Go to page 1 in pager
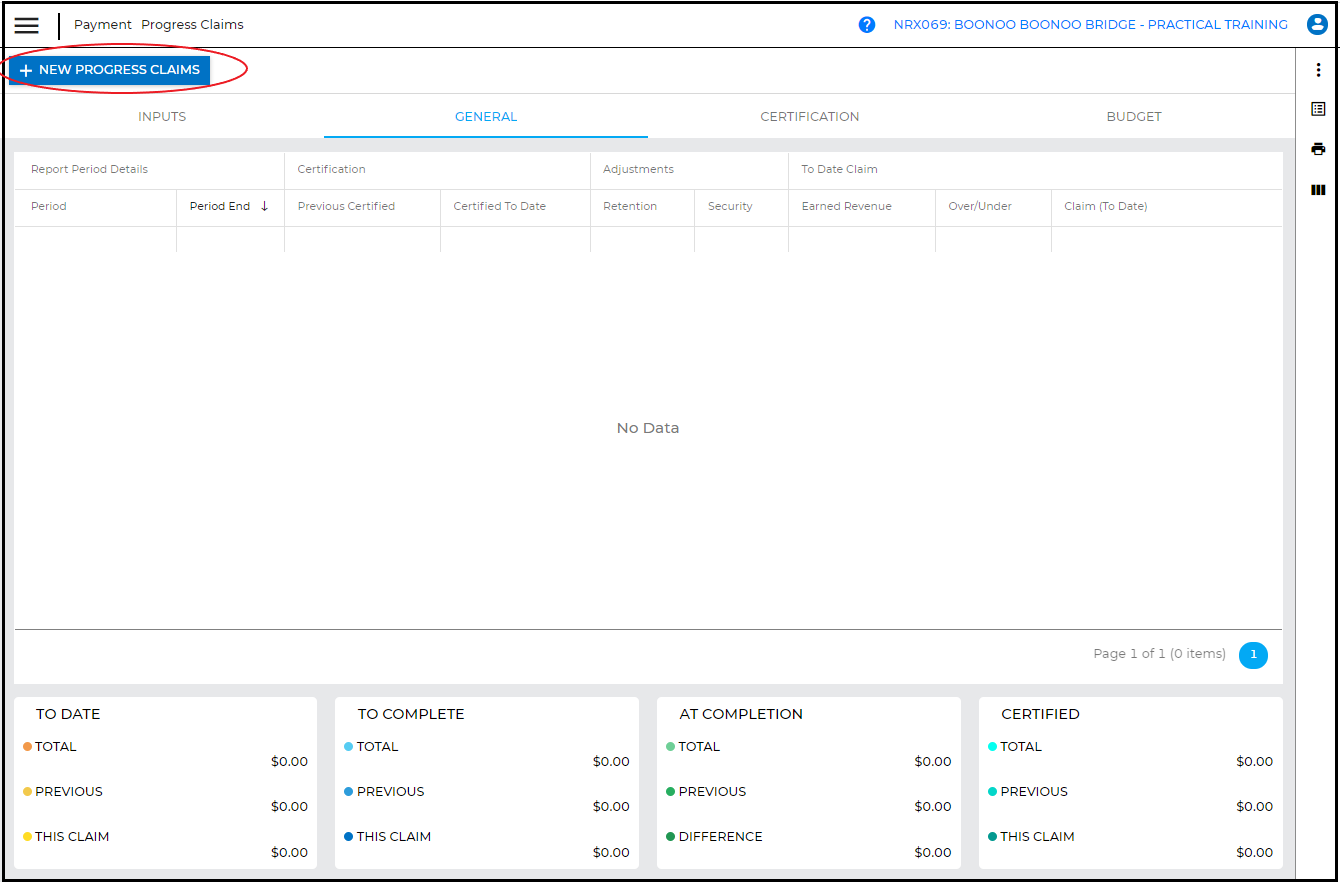Screen dimensions: 1340x882 (1253, 655)
